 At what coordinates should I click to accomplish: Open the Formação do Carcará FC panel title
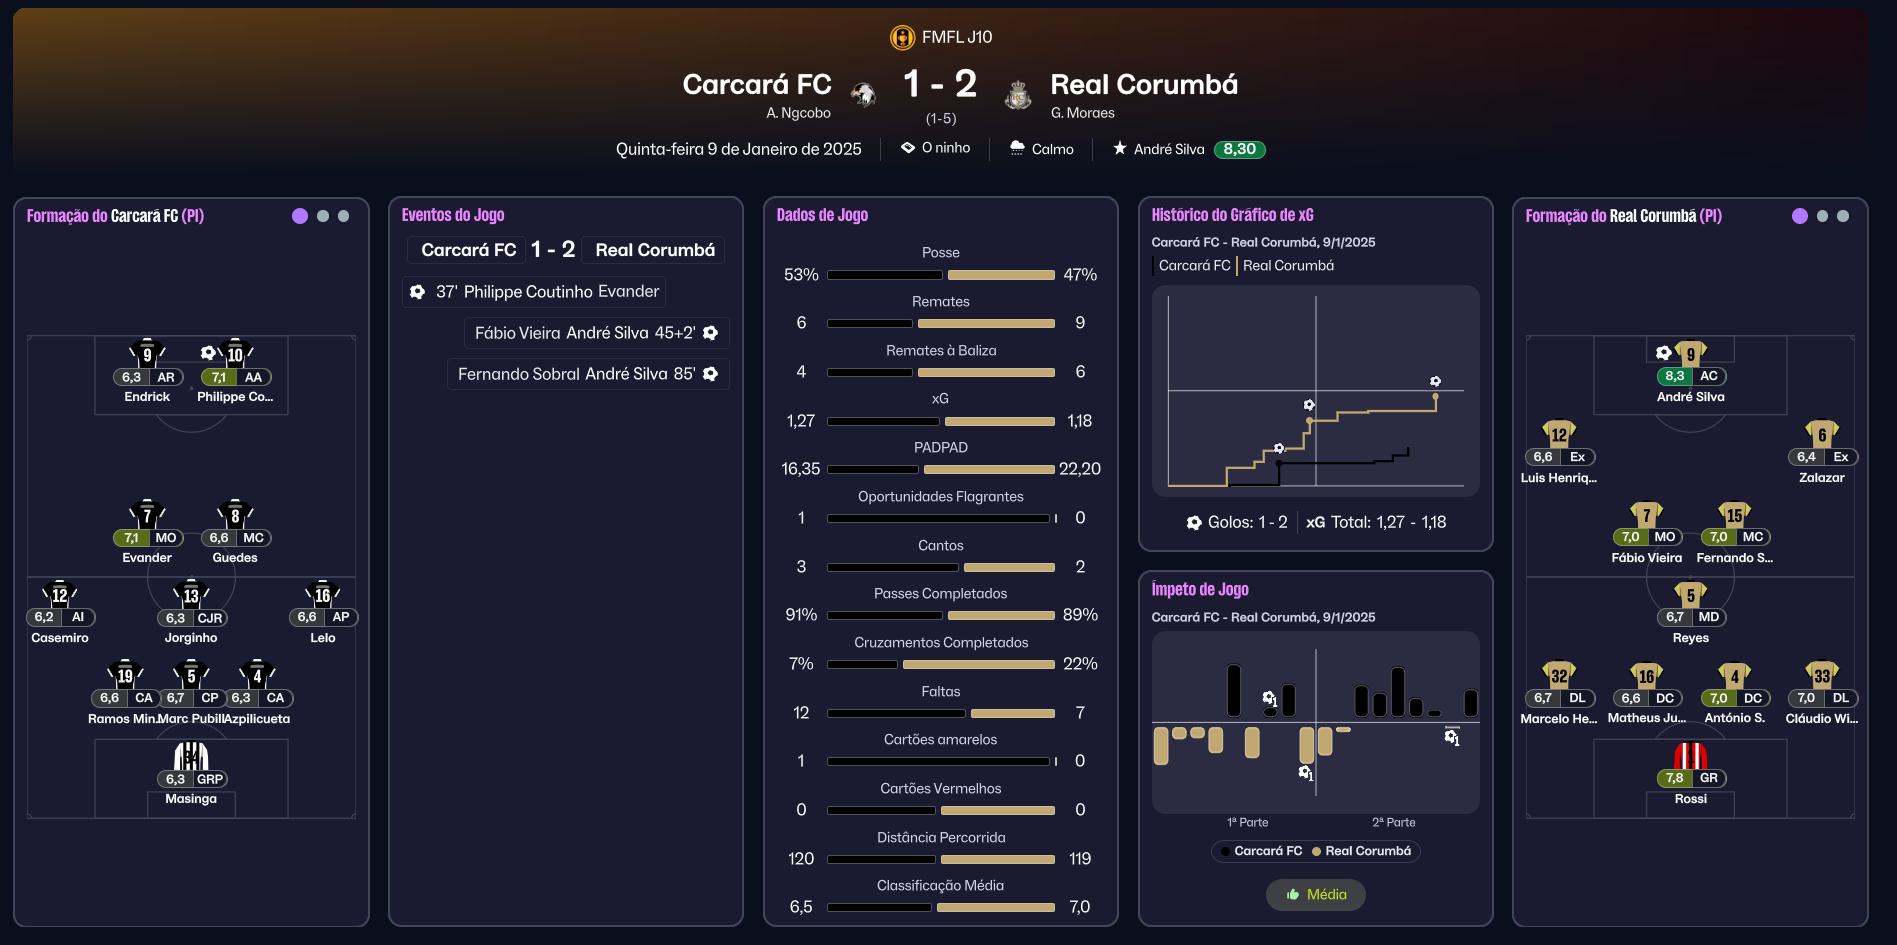coord(115,216)
